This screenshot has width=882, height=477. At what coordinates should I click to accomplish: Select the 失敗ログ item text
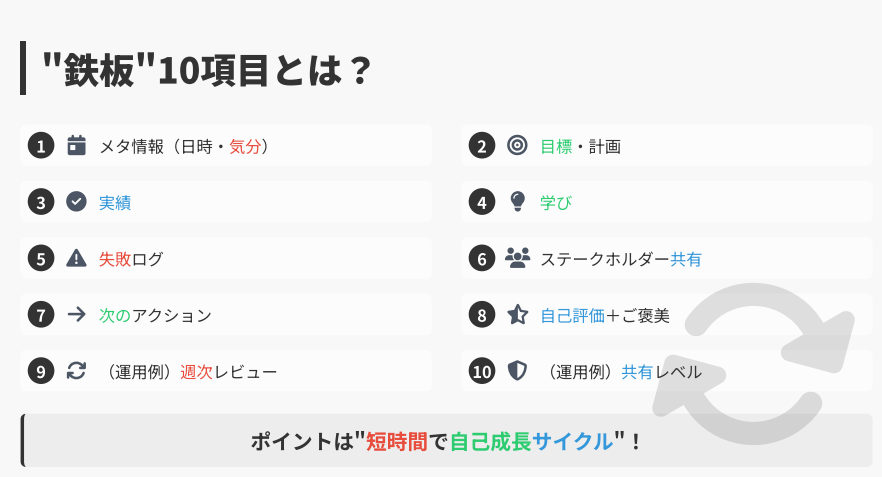(x=130, y=259)
